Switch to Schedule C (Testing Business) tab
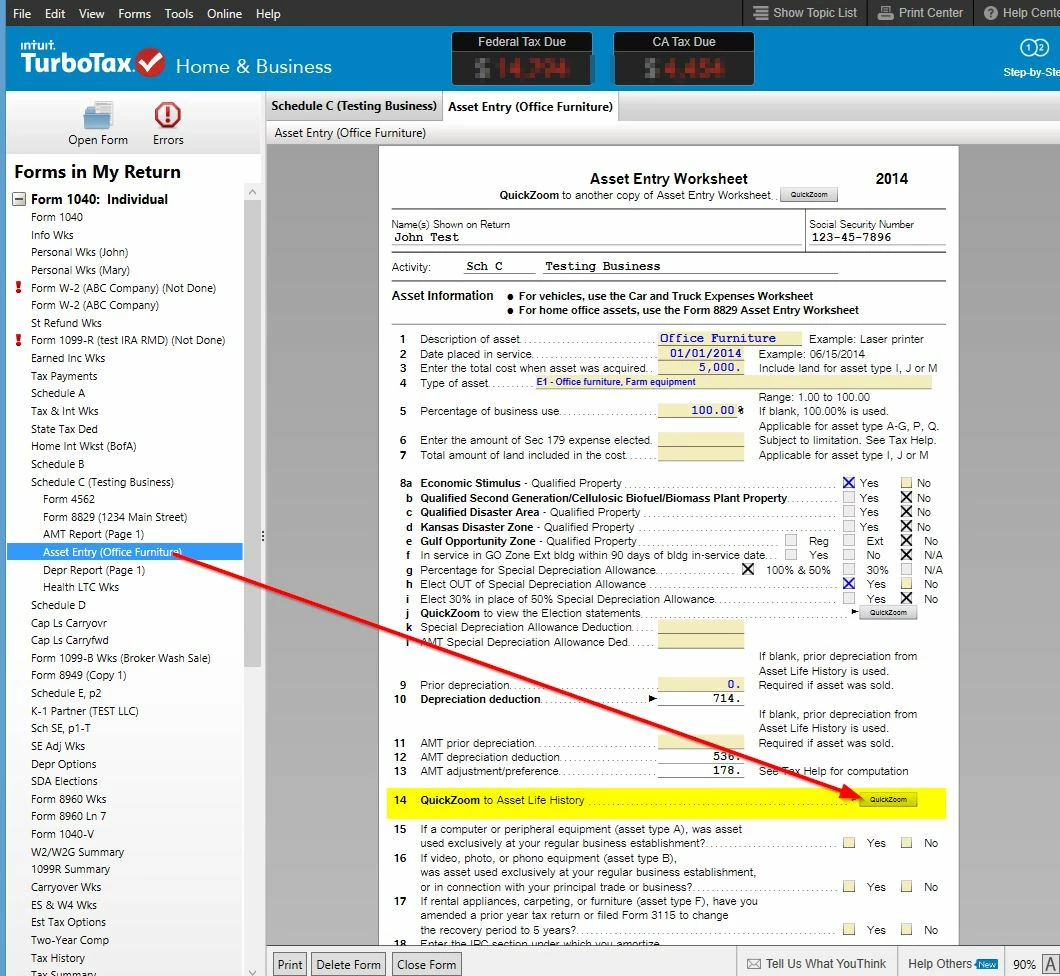This screenshot has height=976, width=1060. [354, 106]
